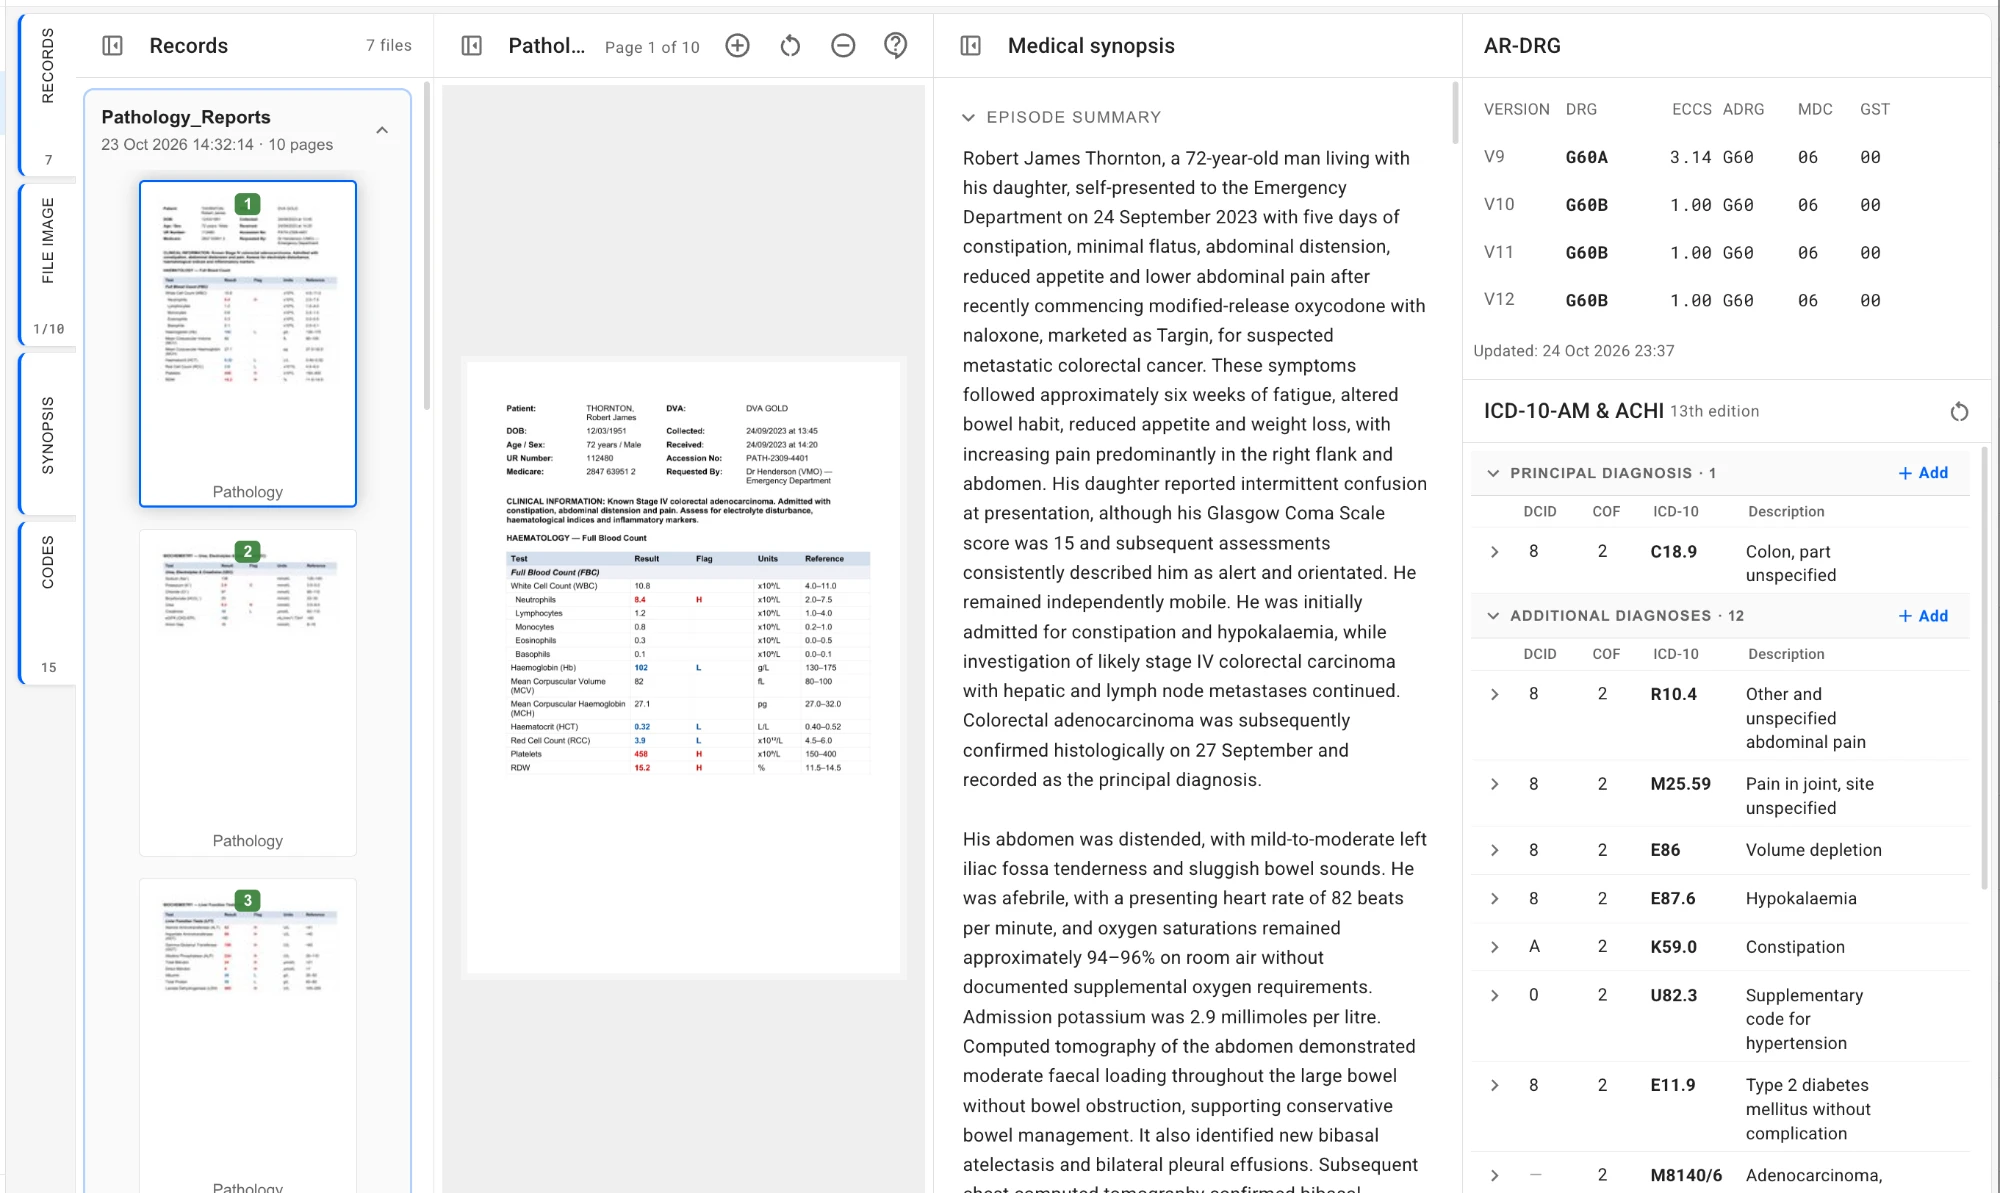The image size is (2000, 1193).
Task: Rotate the pathology document page
Action: tap(790, 46)
